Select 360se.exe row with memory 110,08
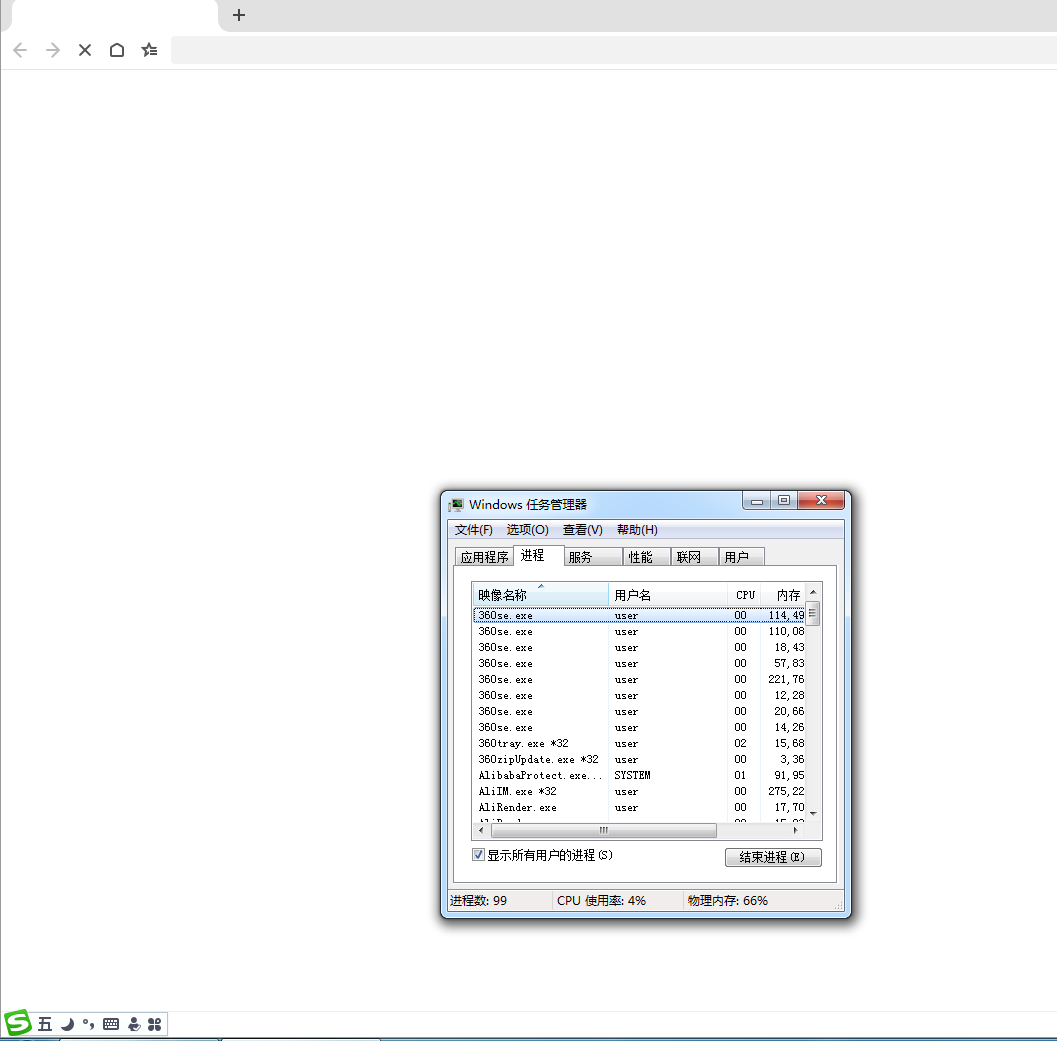The width and height of the screenshot is (1057, 1041). tap(639, 631)
